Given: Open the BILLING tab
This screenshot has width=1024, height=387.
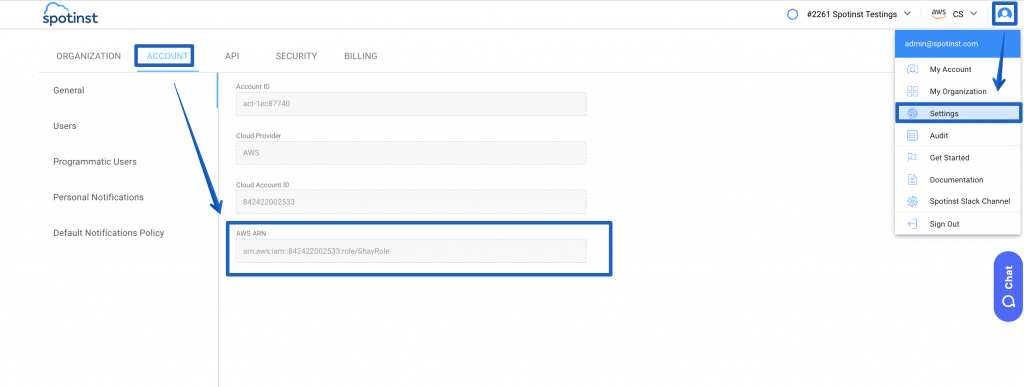Looking at the screenshot, I should 360,56.
